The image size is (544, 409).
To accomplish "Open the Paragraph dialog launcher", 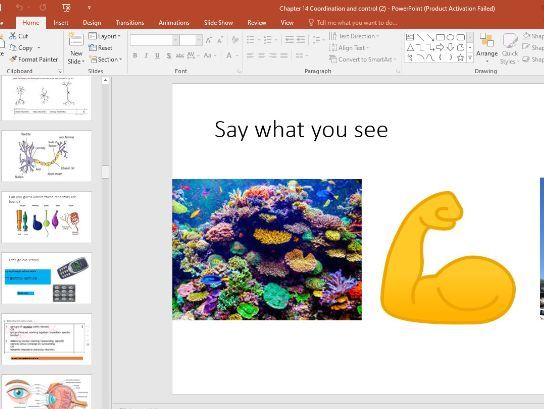I will tap(398, 71).
